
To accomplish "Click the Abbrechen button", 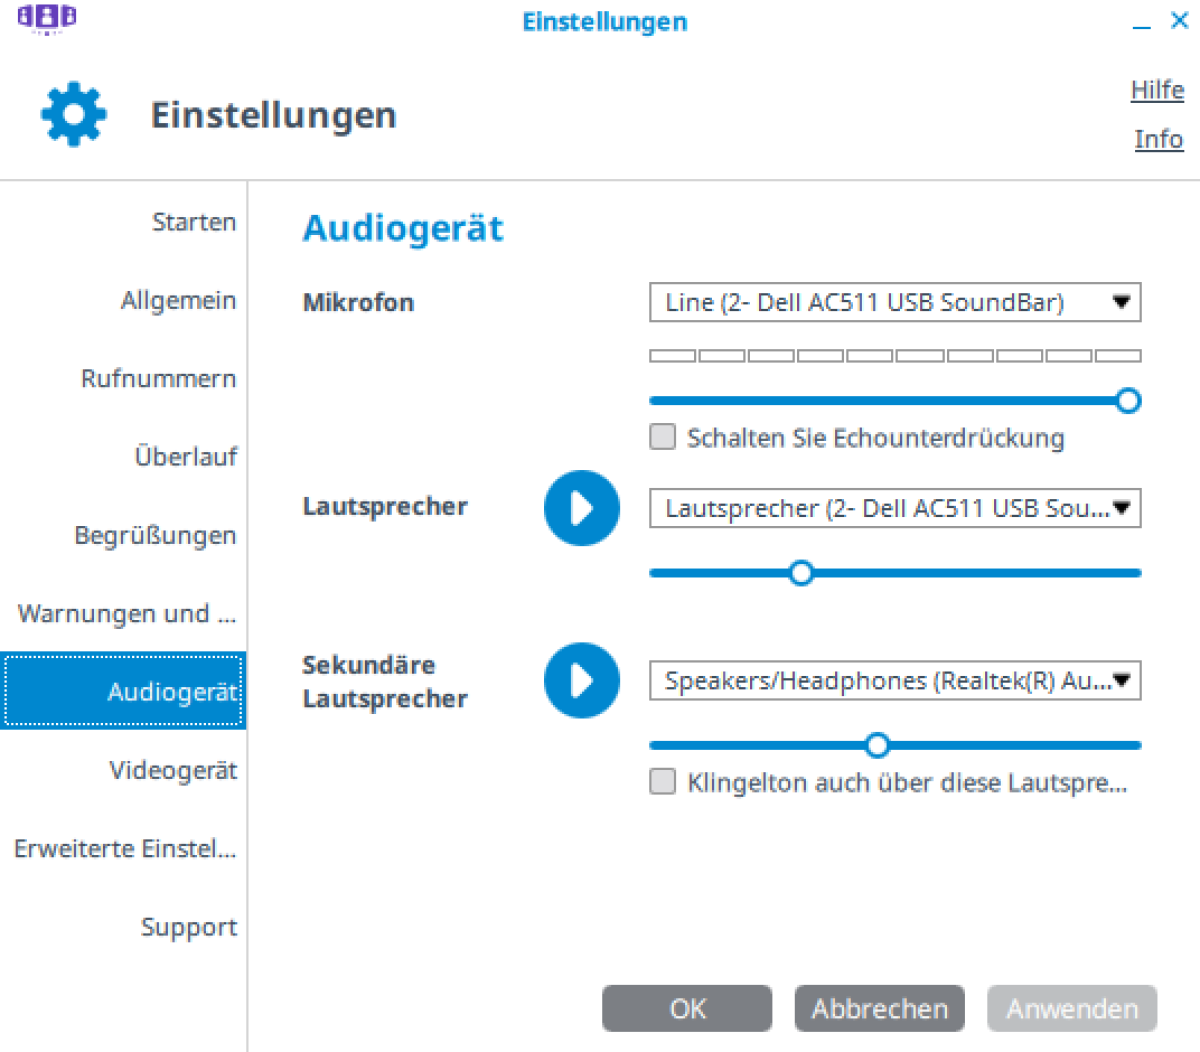I will (879, 1008).
